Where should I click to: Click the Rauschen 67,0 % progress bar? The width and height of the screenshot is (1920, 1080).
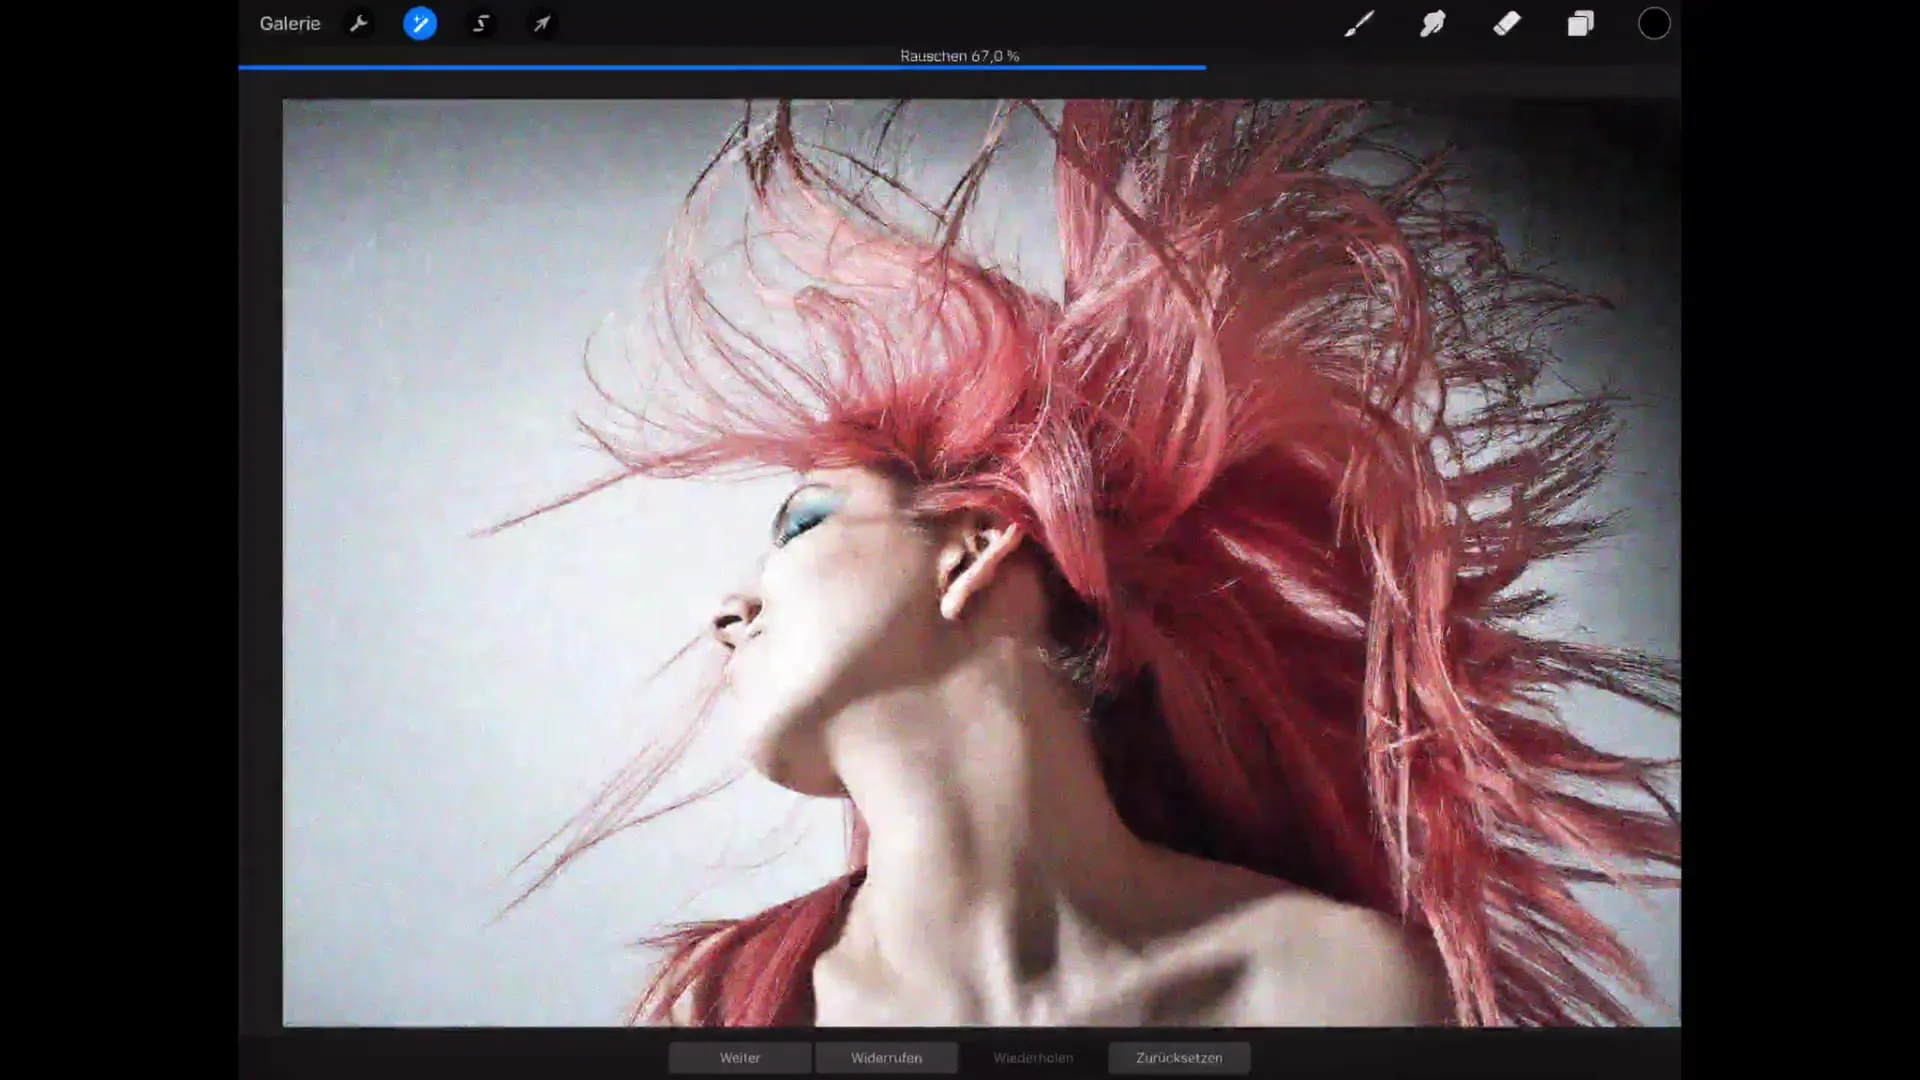[x=722, y=67]
